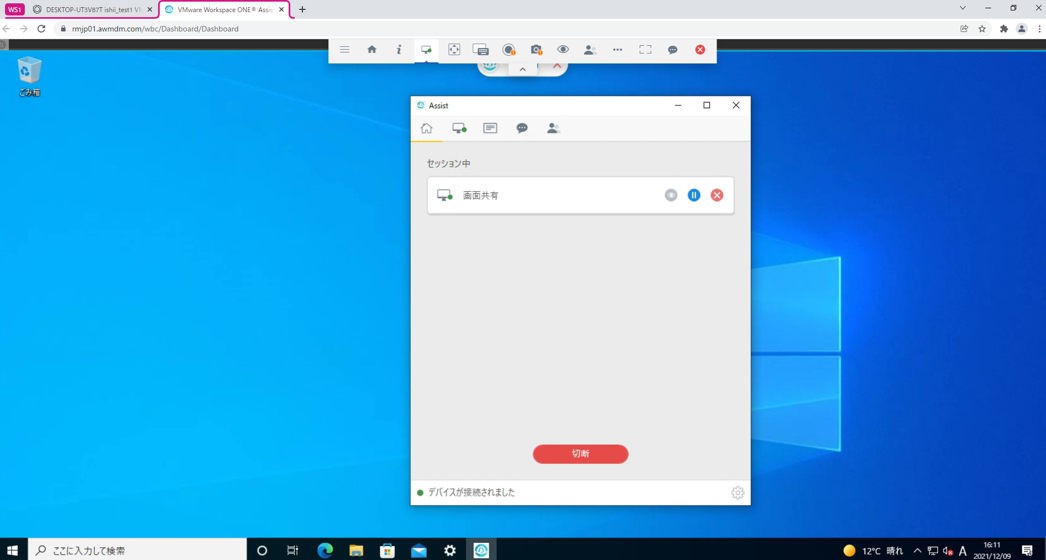Open Windows Settings from the remote taskbar gear
Image resolution: width=1046 pixels, height=560 pixels.
tap(450, 551)
